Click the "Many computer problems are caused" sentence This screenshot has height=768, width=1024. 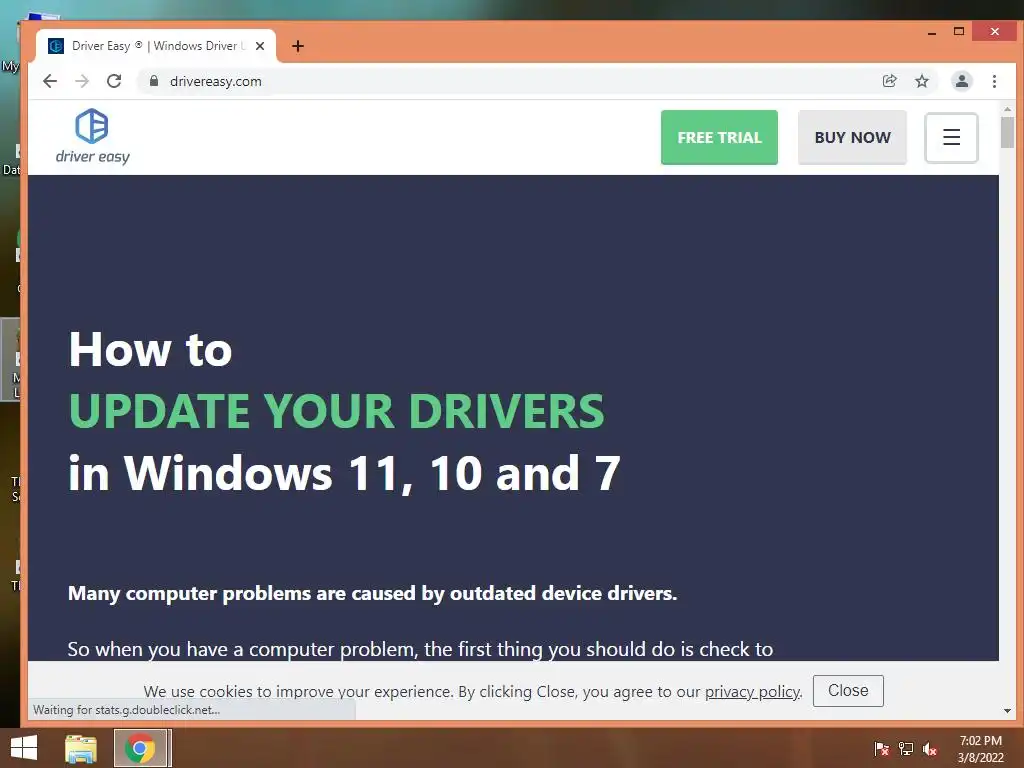coord(372,593)
